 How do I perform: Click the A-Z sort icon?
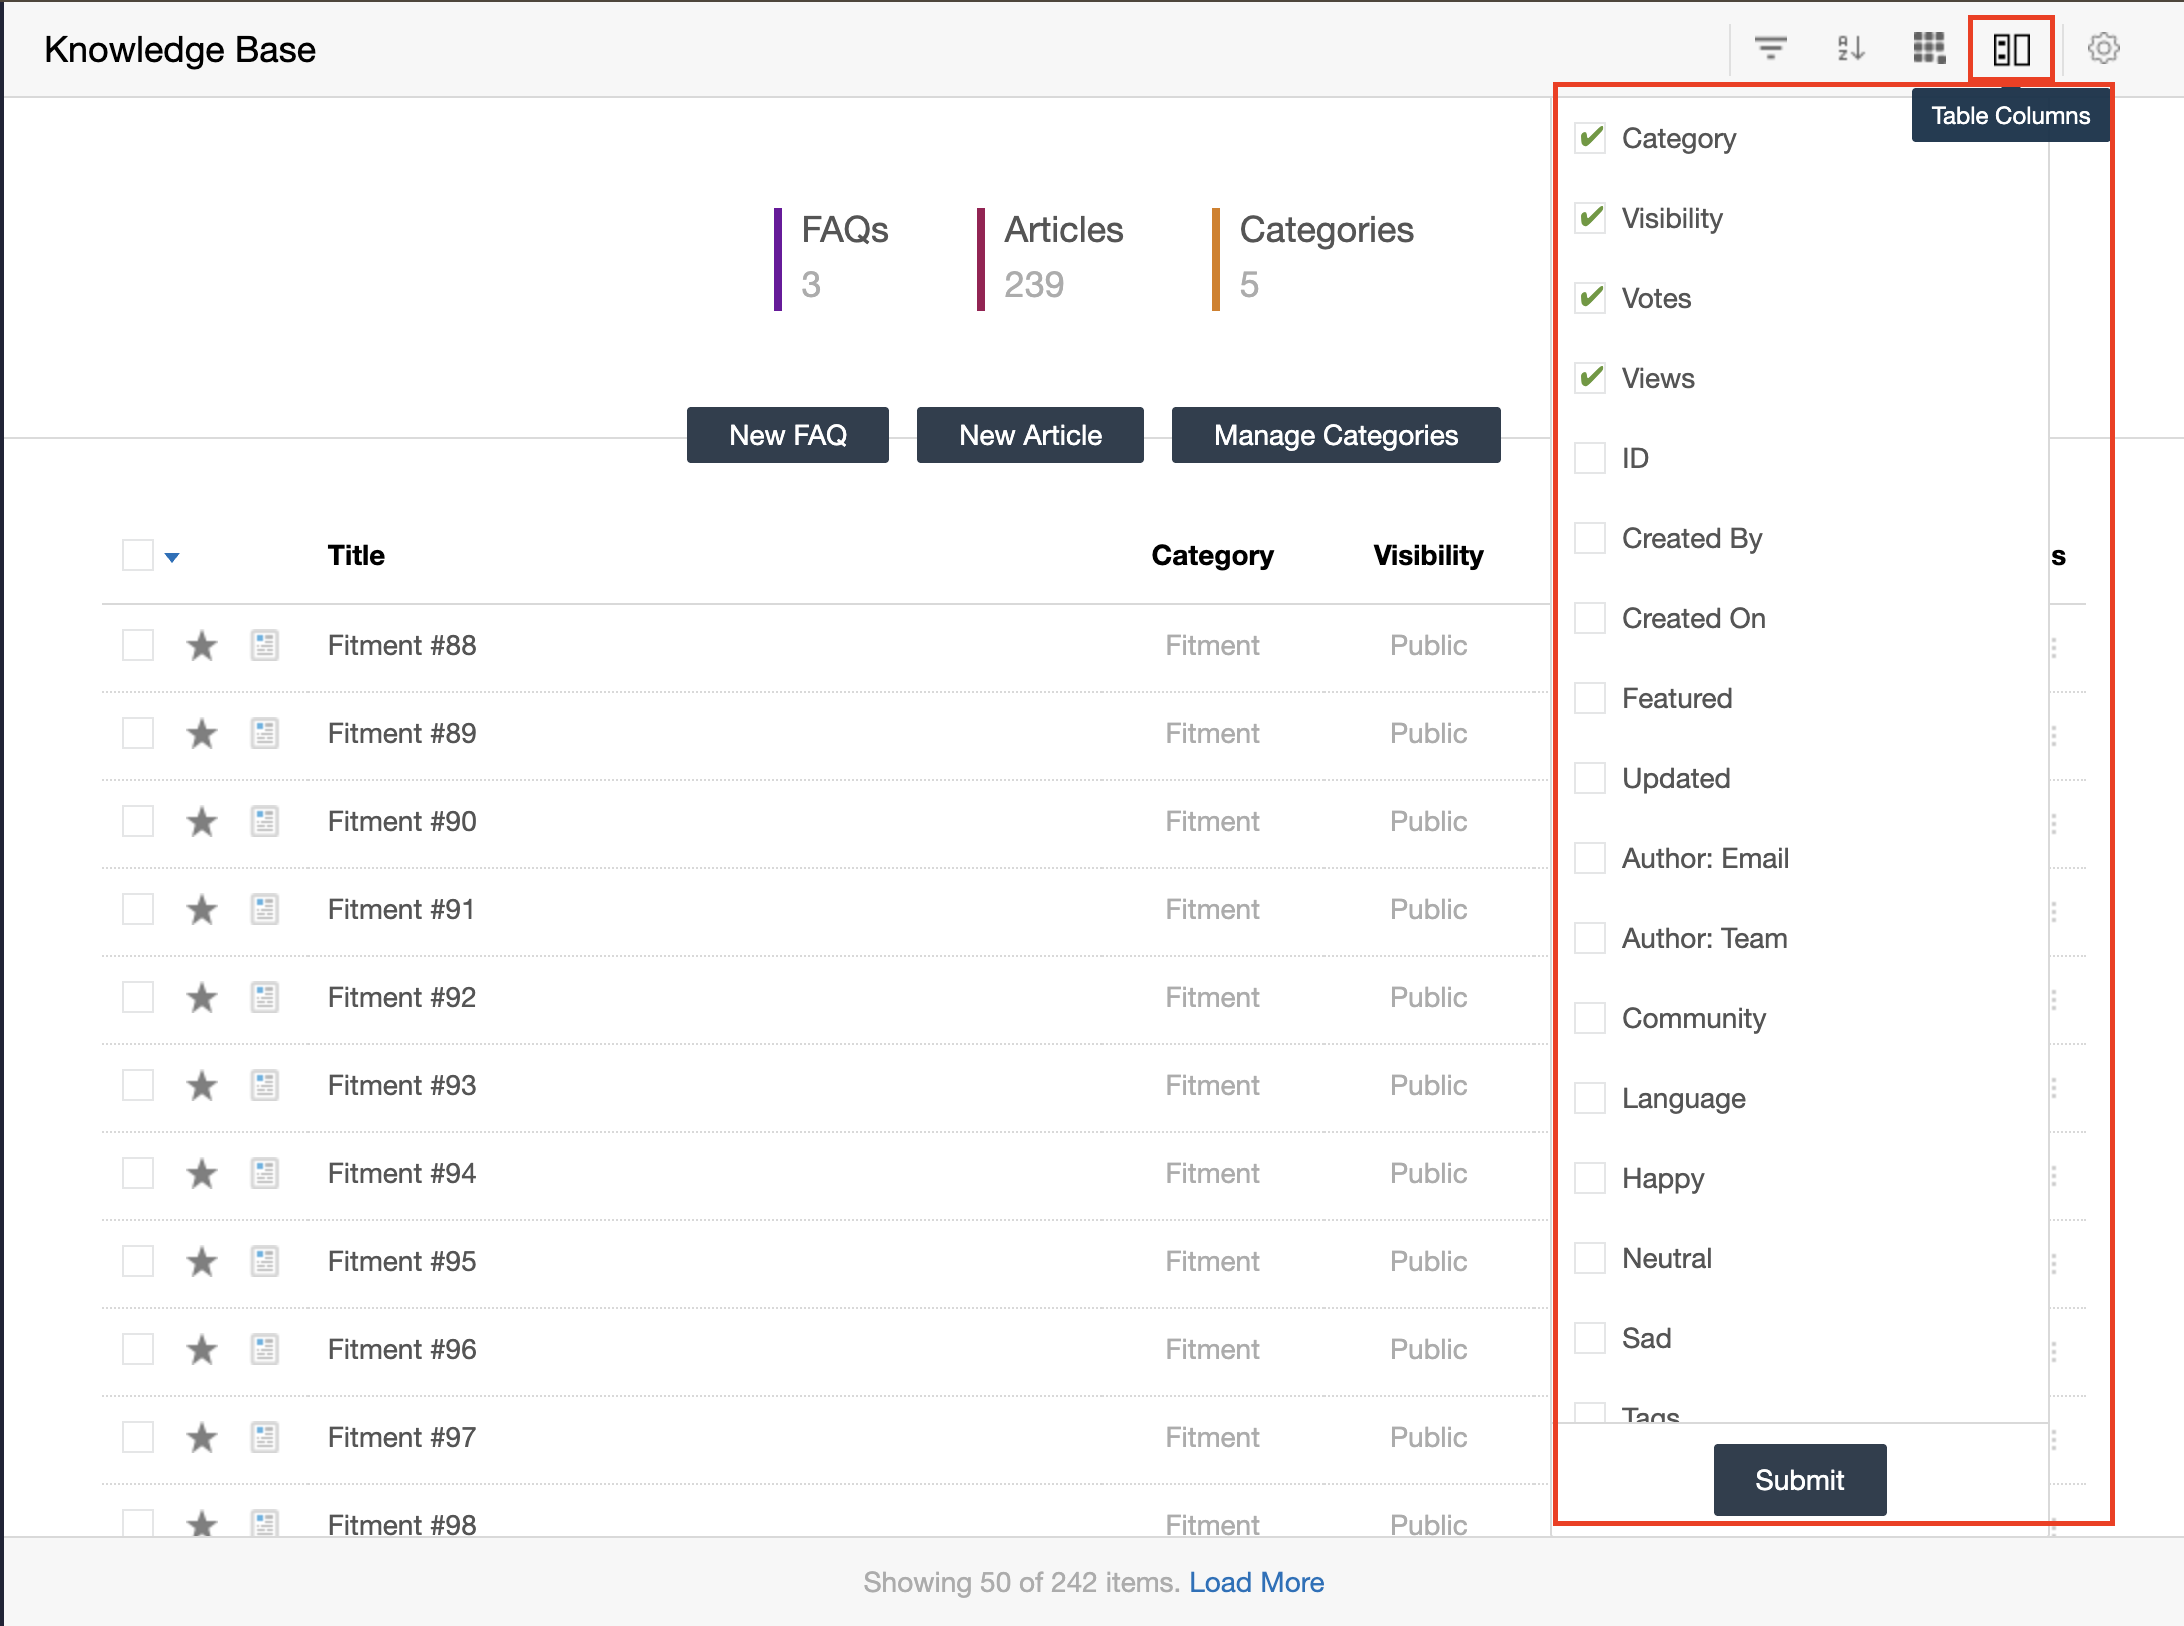pyautogui.click(x=1850, y=48)
